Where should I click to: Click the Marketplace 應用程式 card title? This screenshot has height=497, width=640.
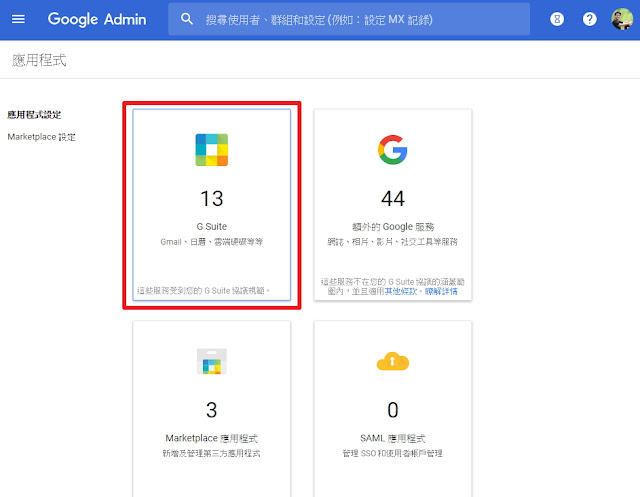click(211, 438)
